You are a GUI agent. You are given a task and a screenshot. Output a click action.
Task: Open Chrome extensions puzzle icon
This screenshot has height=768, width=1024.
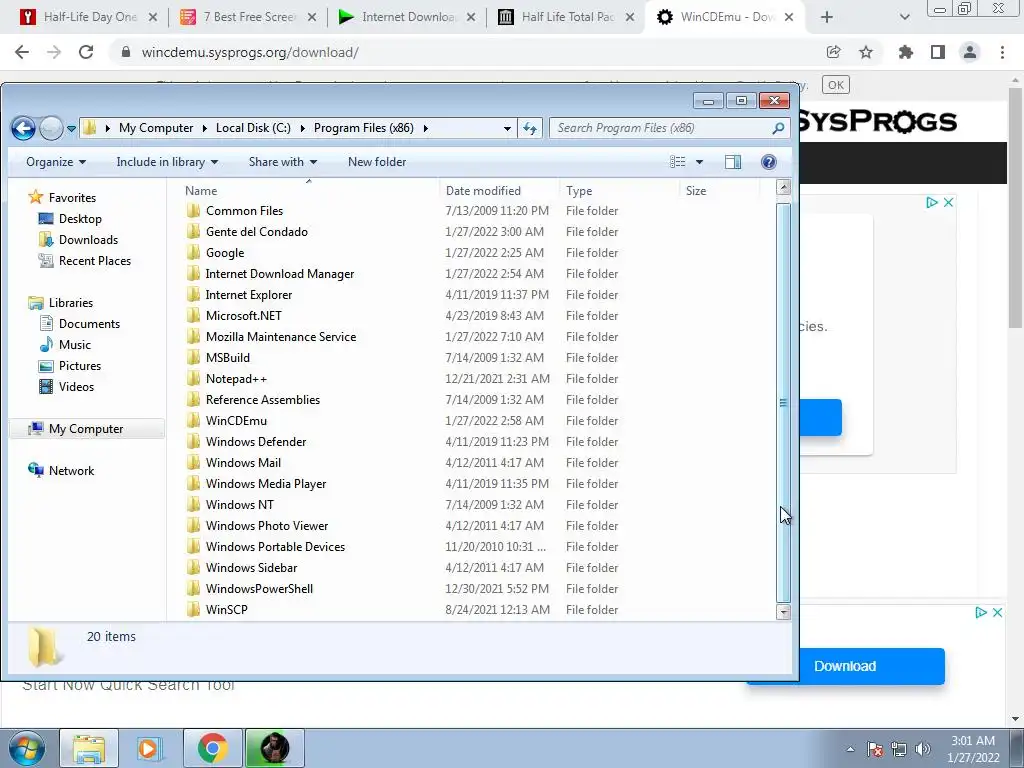pyautogui.click(x=905, y=52)
